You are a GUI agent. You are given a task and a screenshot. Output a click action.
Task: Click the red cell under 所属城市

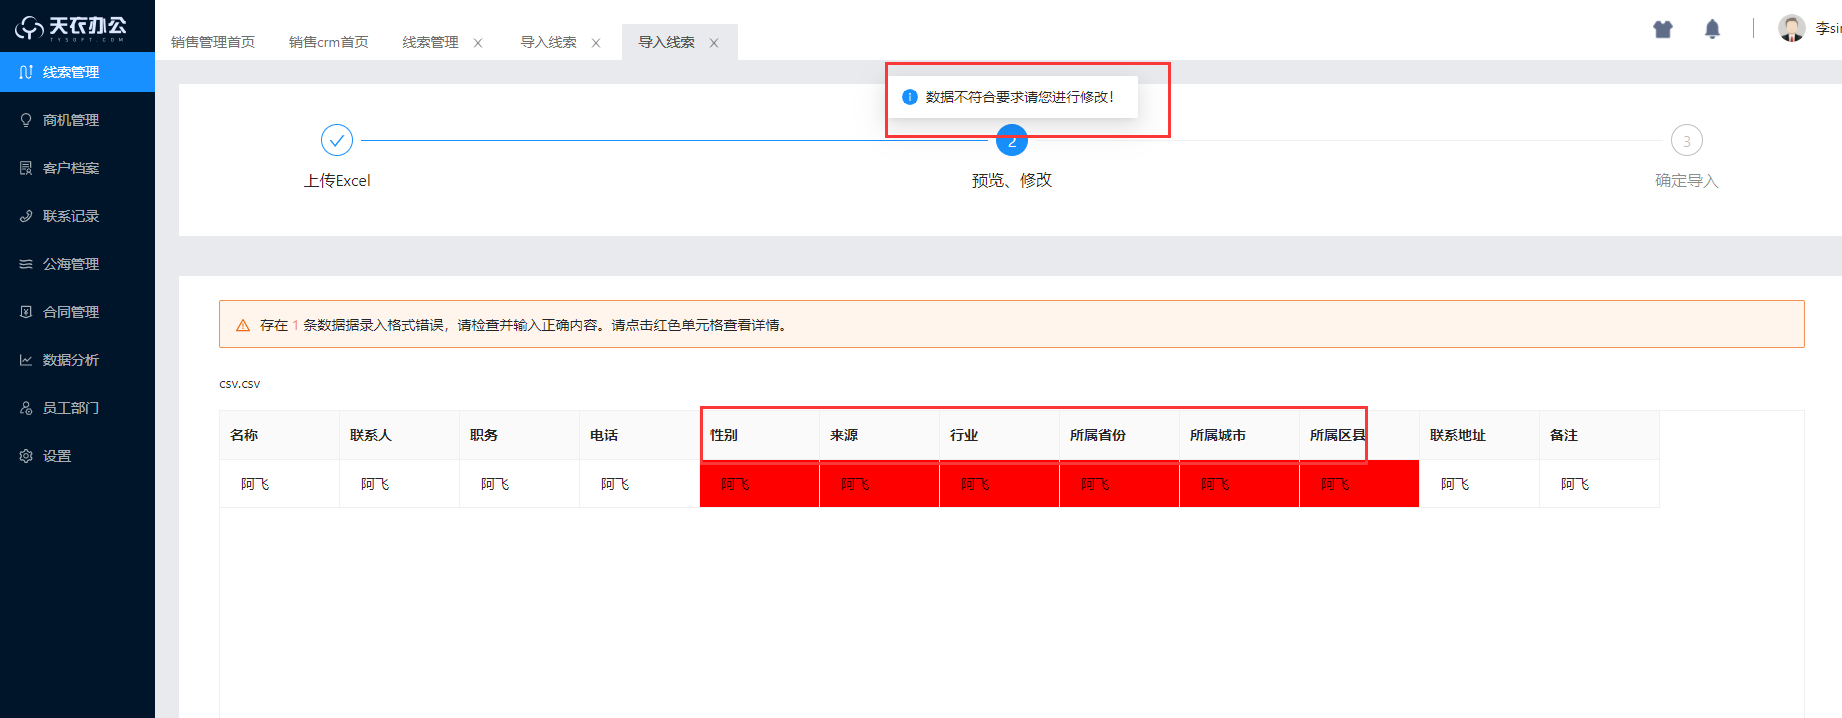tap(1240, 484)
